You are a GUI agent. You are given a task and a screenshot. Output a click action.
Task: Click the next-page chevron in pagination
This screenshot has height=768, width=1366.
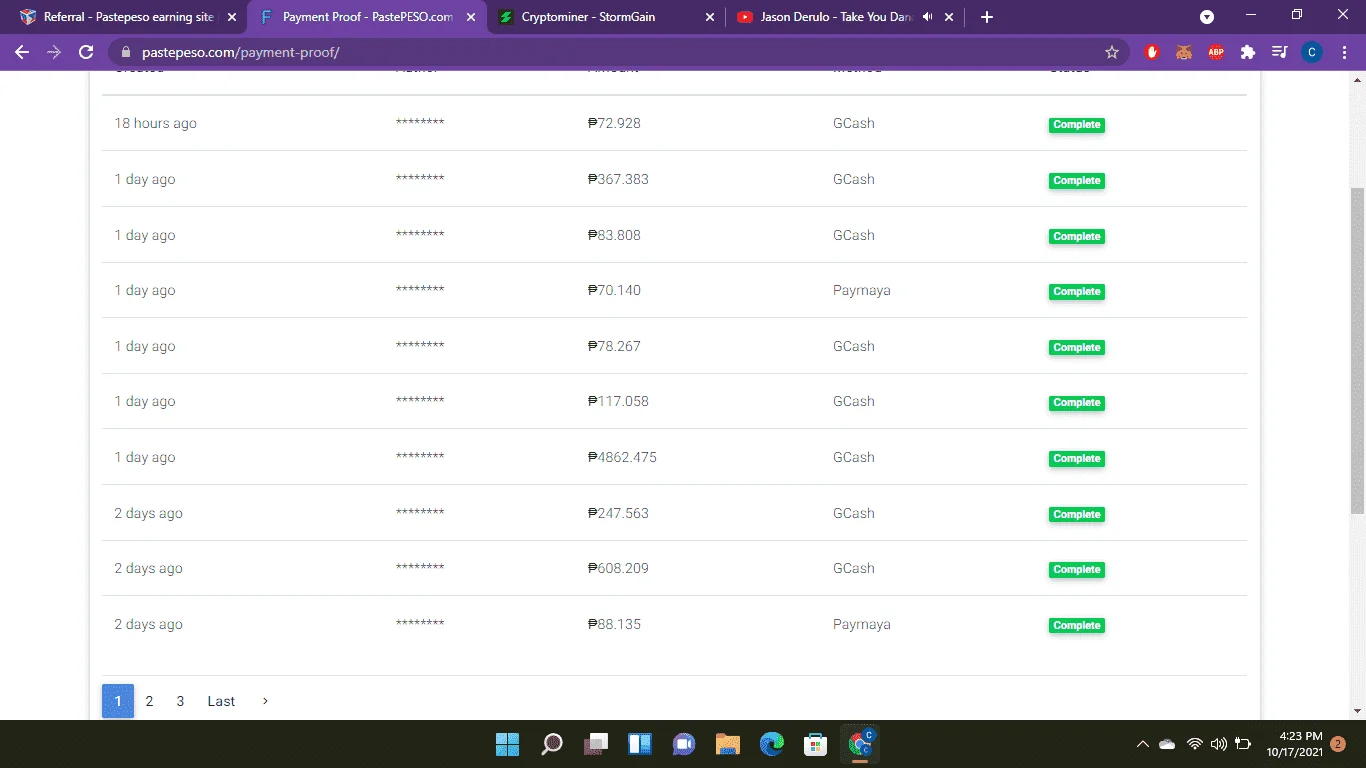tap(265, 701)
